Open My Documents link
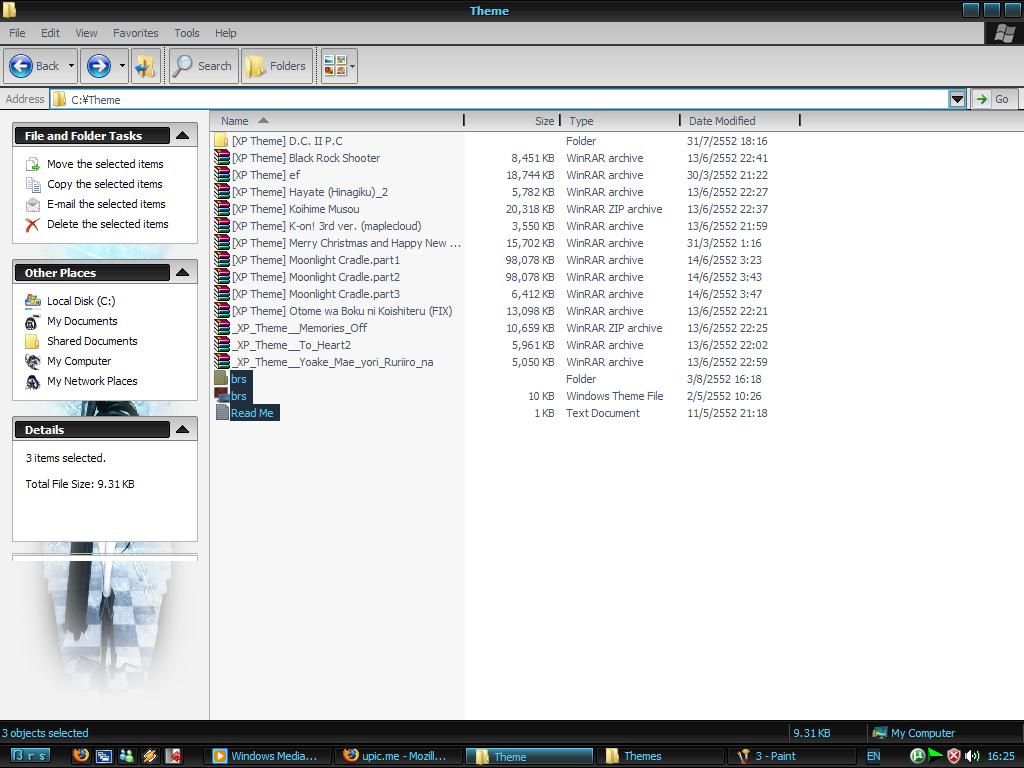Viewport: 1024px width, 768px height. (82, 321)
